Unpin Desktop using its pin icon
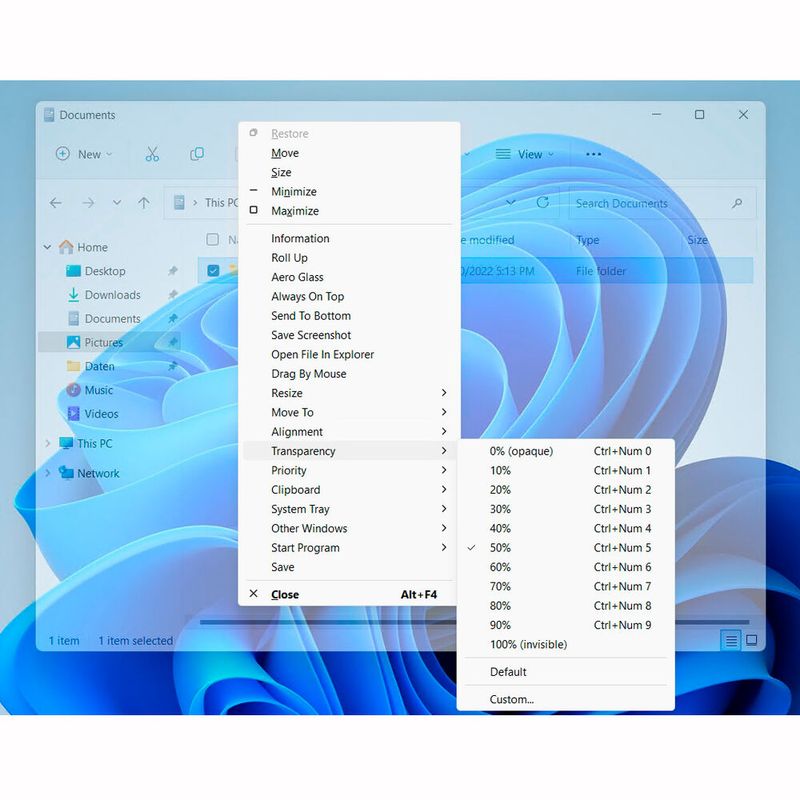800x800 pixels. 173,271
